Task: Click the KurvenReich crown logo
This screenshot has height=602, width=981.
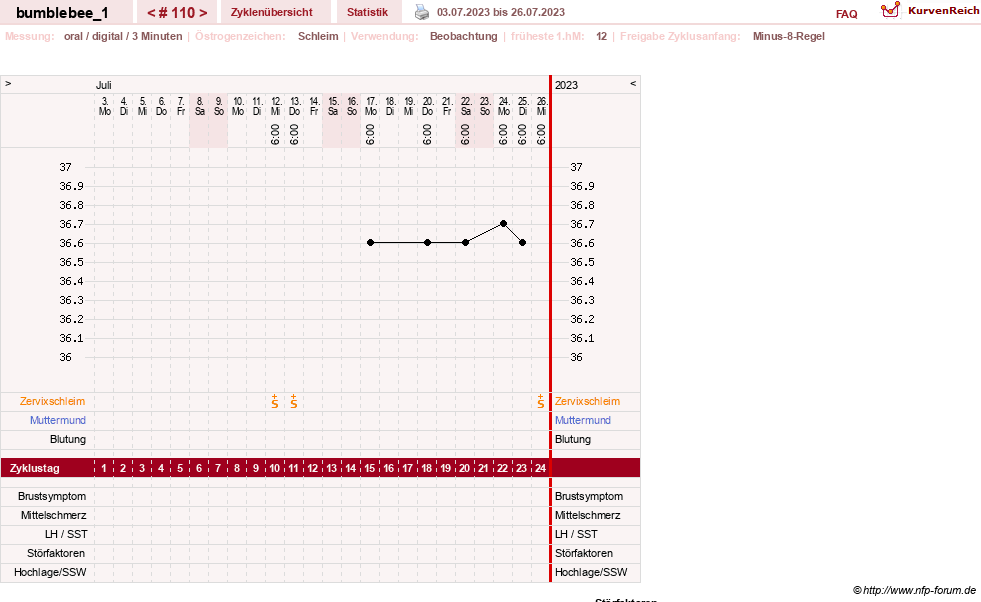Action: coord(890,10)
